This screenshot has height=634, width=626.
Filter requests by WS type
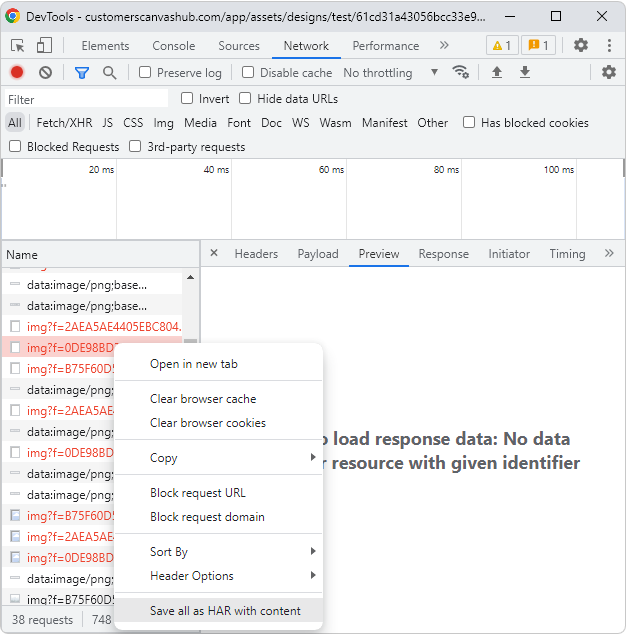click(300, 123)
